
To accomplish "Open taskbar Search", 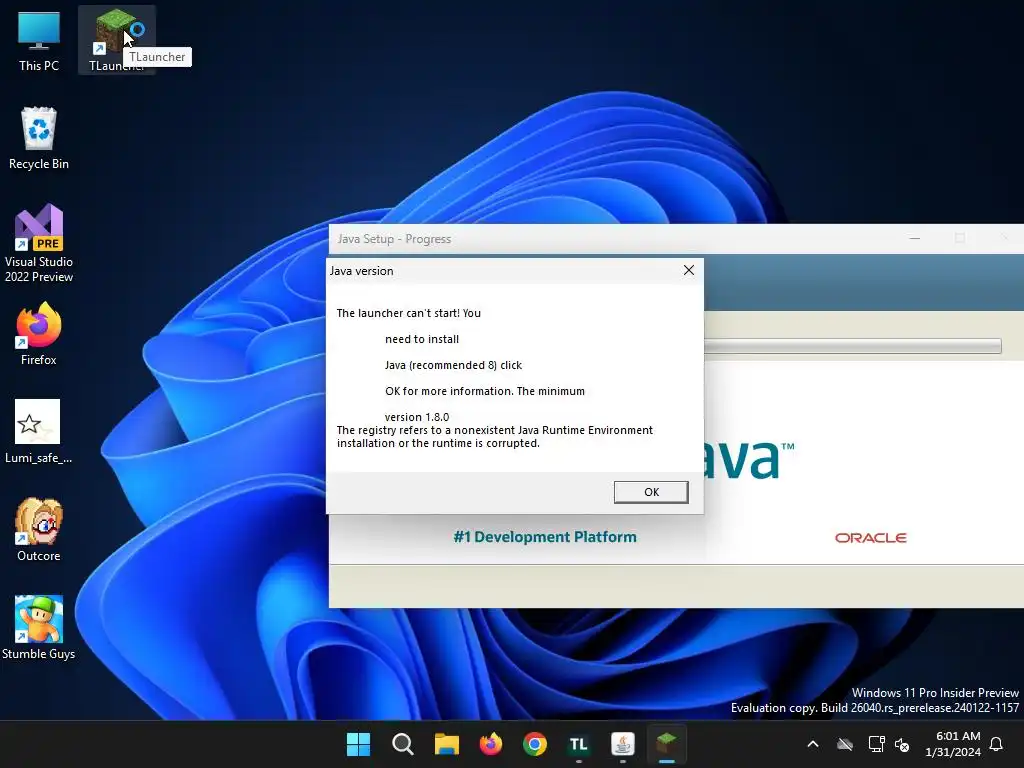I will [402, 744].
